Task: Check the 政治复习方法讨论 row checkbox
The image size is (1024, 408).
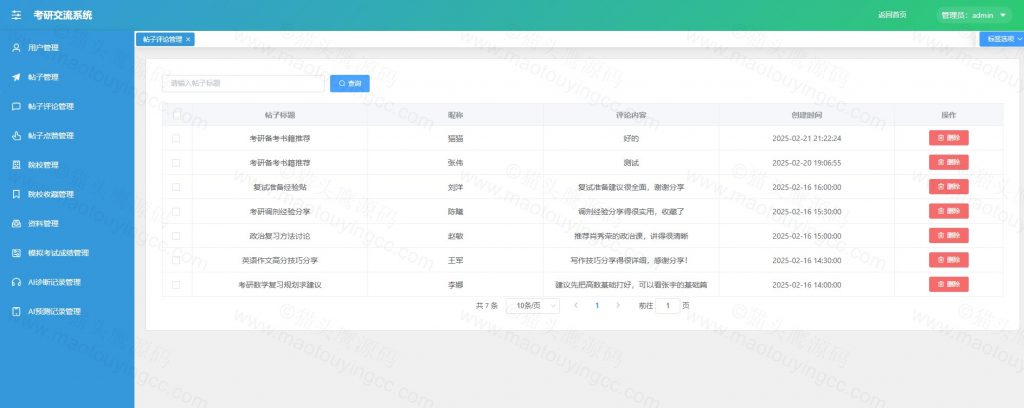Action: (x=176, y=236)
